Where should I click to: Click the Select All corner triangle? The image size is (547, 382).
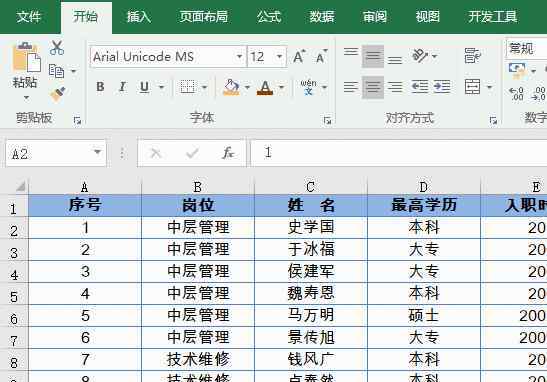[x=20, y=186]
